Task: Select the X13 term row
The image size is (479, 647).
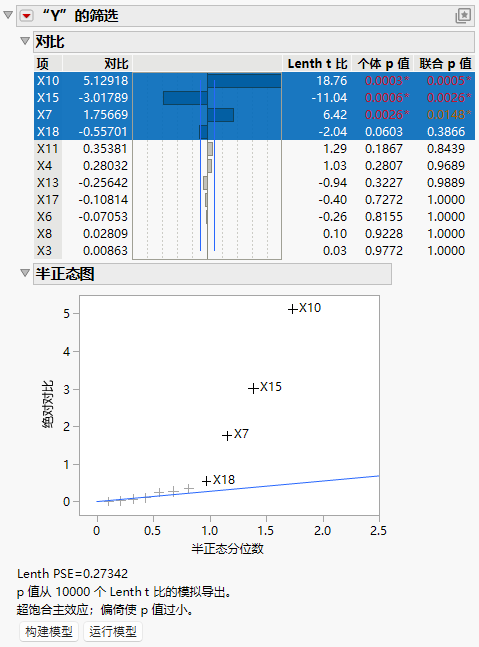Action: (x=254, y=182)
